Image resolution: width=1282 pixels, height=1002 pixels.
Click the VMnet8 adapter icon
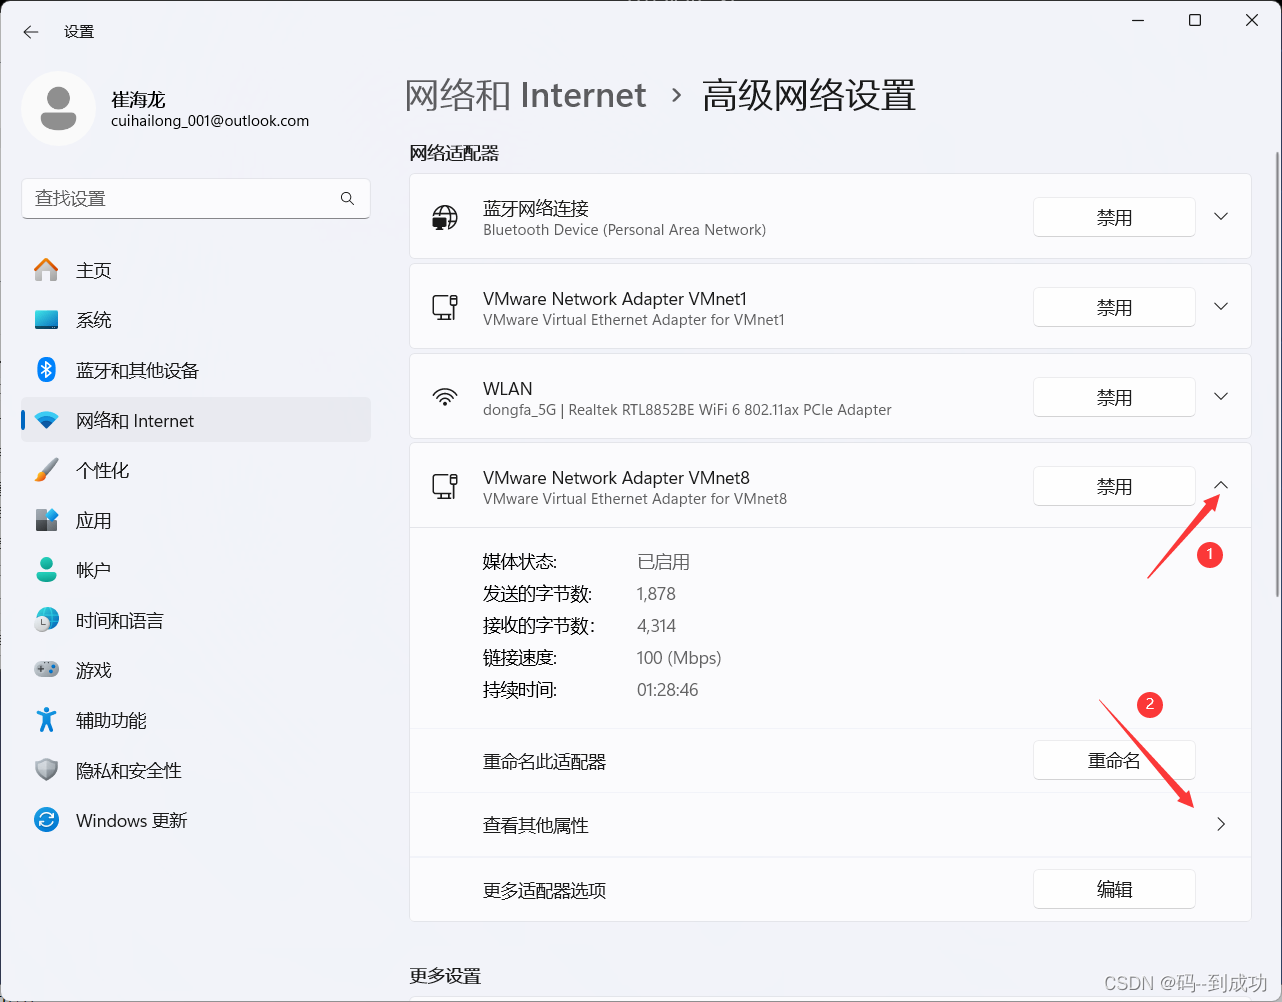pyautogui.click(x=445, y=486)
